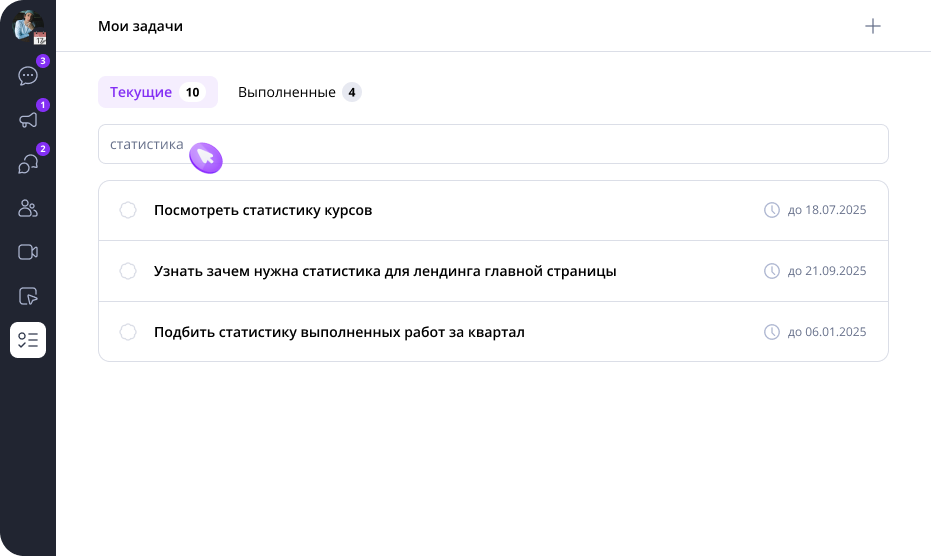Open task 'Узнать зачем нужна статистика для лендинга'
The width and height of the screenshot is (932, 556).
click(385, 271)
